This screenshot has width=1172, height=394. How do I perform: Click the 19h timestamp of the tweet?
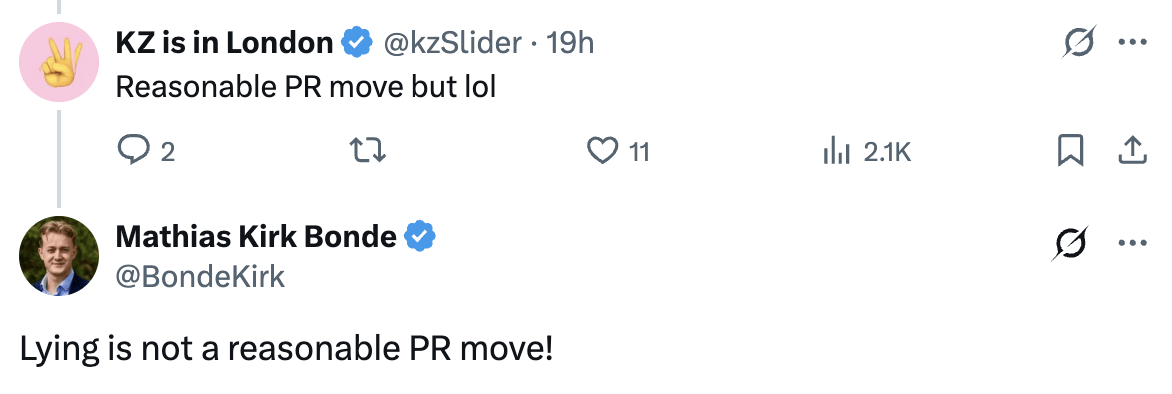tap(570, 43)
